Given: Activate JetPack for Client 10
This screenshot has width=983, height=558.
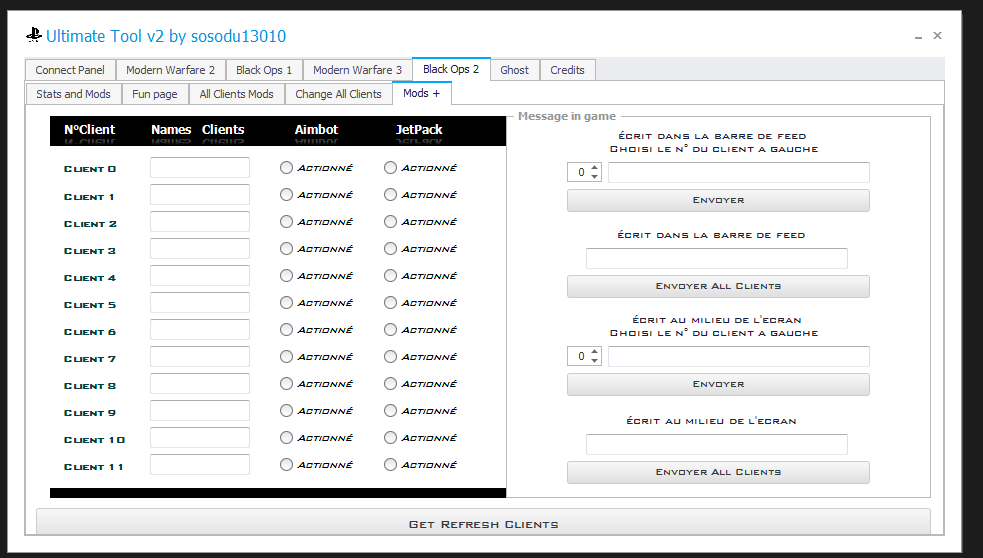Looking at the screenshot, I should (x=391, y=437).
